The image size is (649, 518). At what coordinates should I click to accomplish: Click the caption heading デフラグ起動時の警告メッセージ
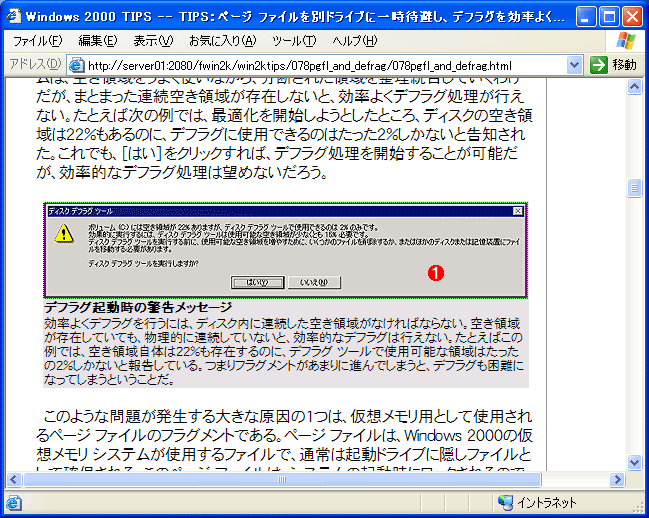coord(138,307)
